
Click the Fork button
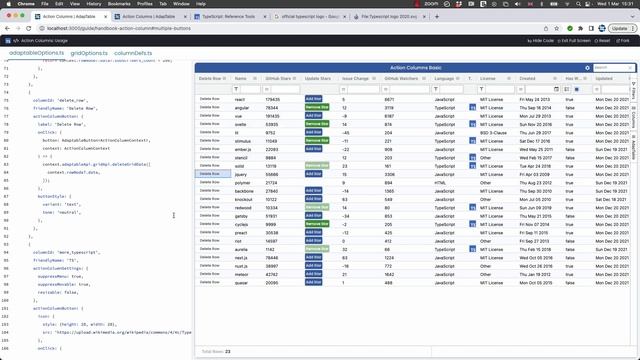tap(623, 41)
